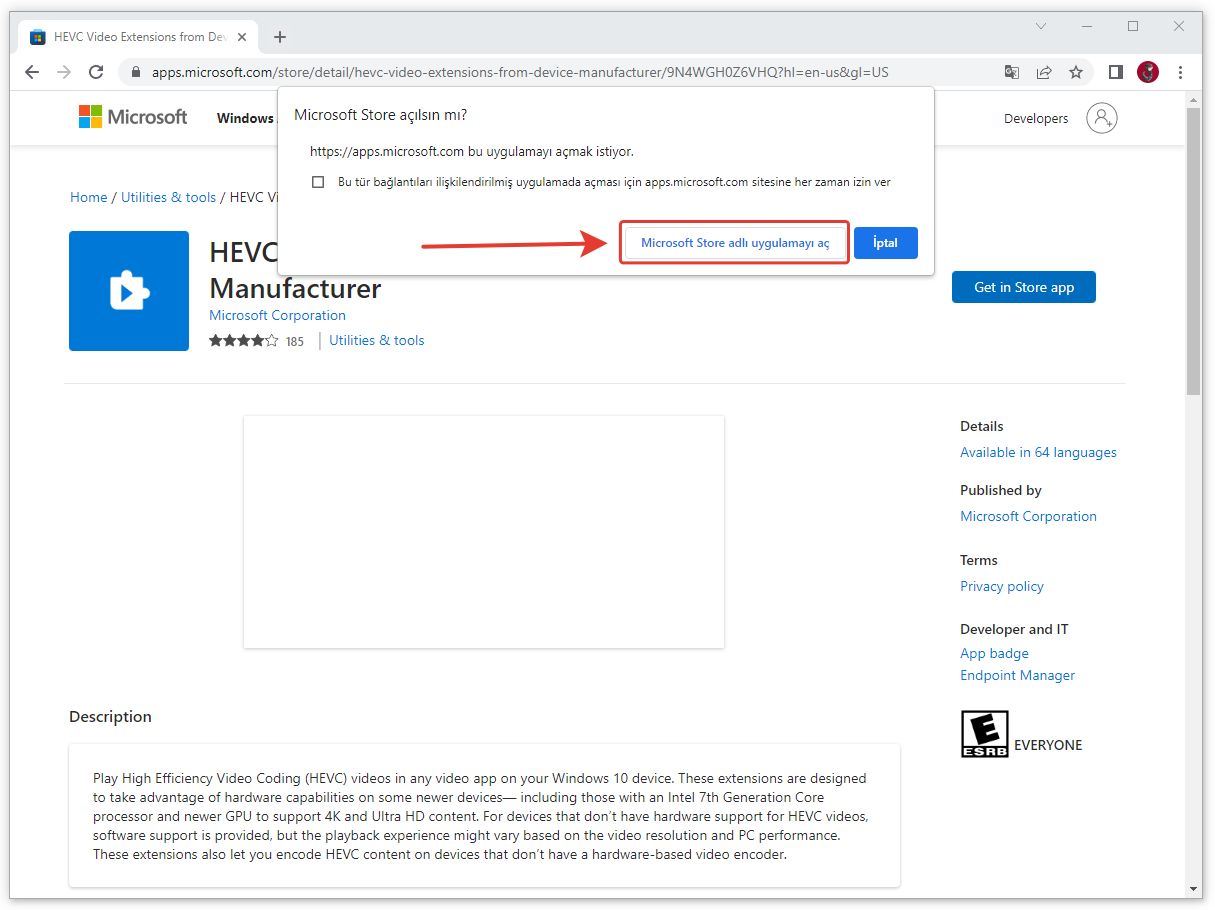Viewport: 1215px width, 910px height.
Task: Click the browser back arrow
Action: click(x=32, y=72)
